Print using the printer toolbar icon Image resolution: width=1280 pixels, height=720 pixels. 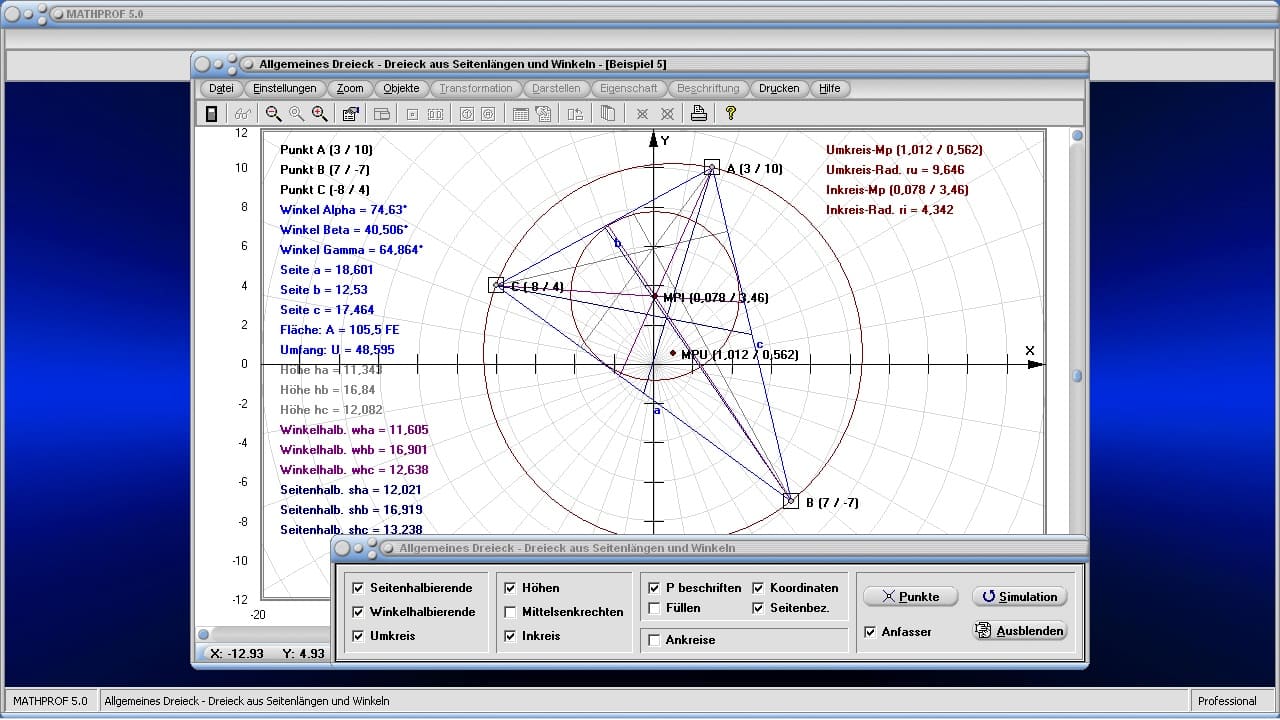click(x=699, y=114)
